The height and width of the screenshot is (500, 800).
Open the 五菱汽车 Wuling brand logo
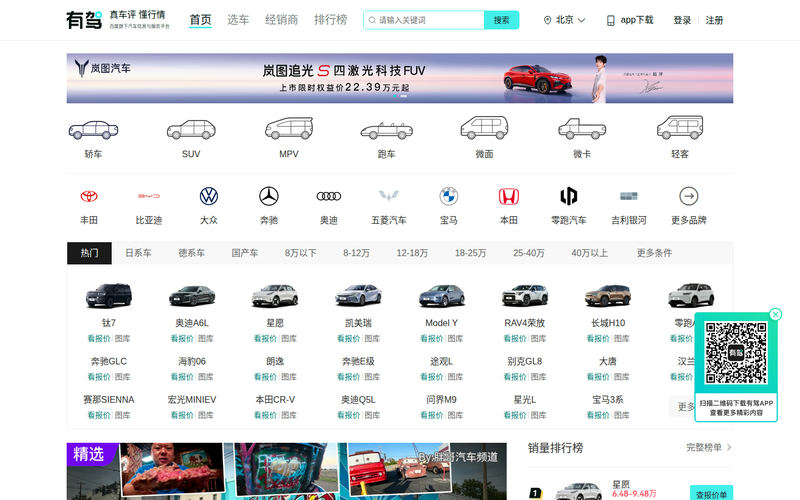click(x=389, y=196)
